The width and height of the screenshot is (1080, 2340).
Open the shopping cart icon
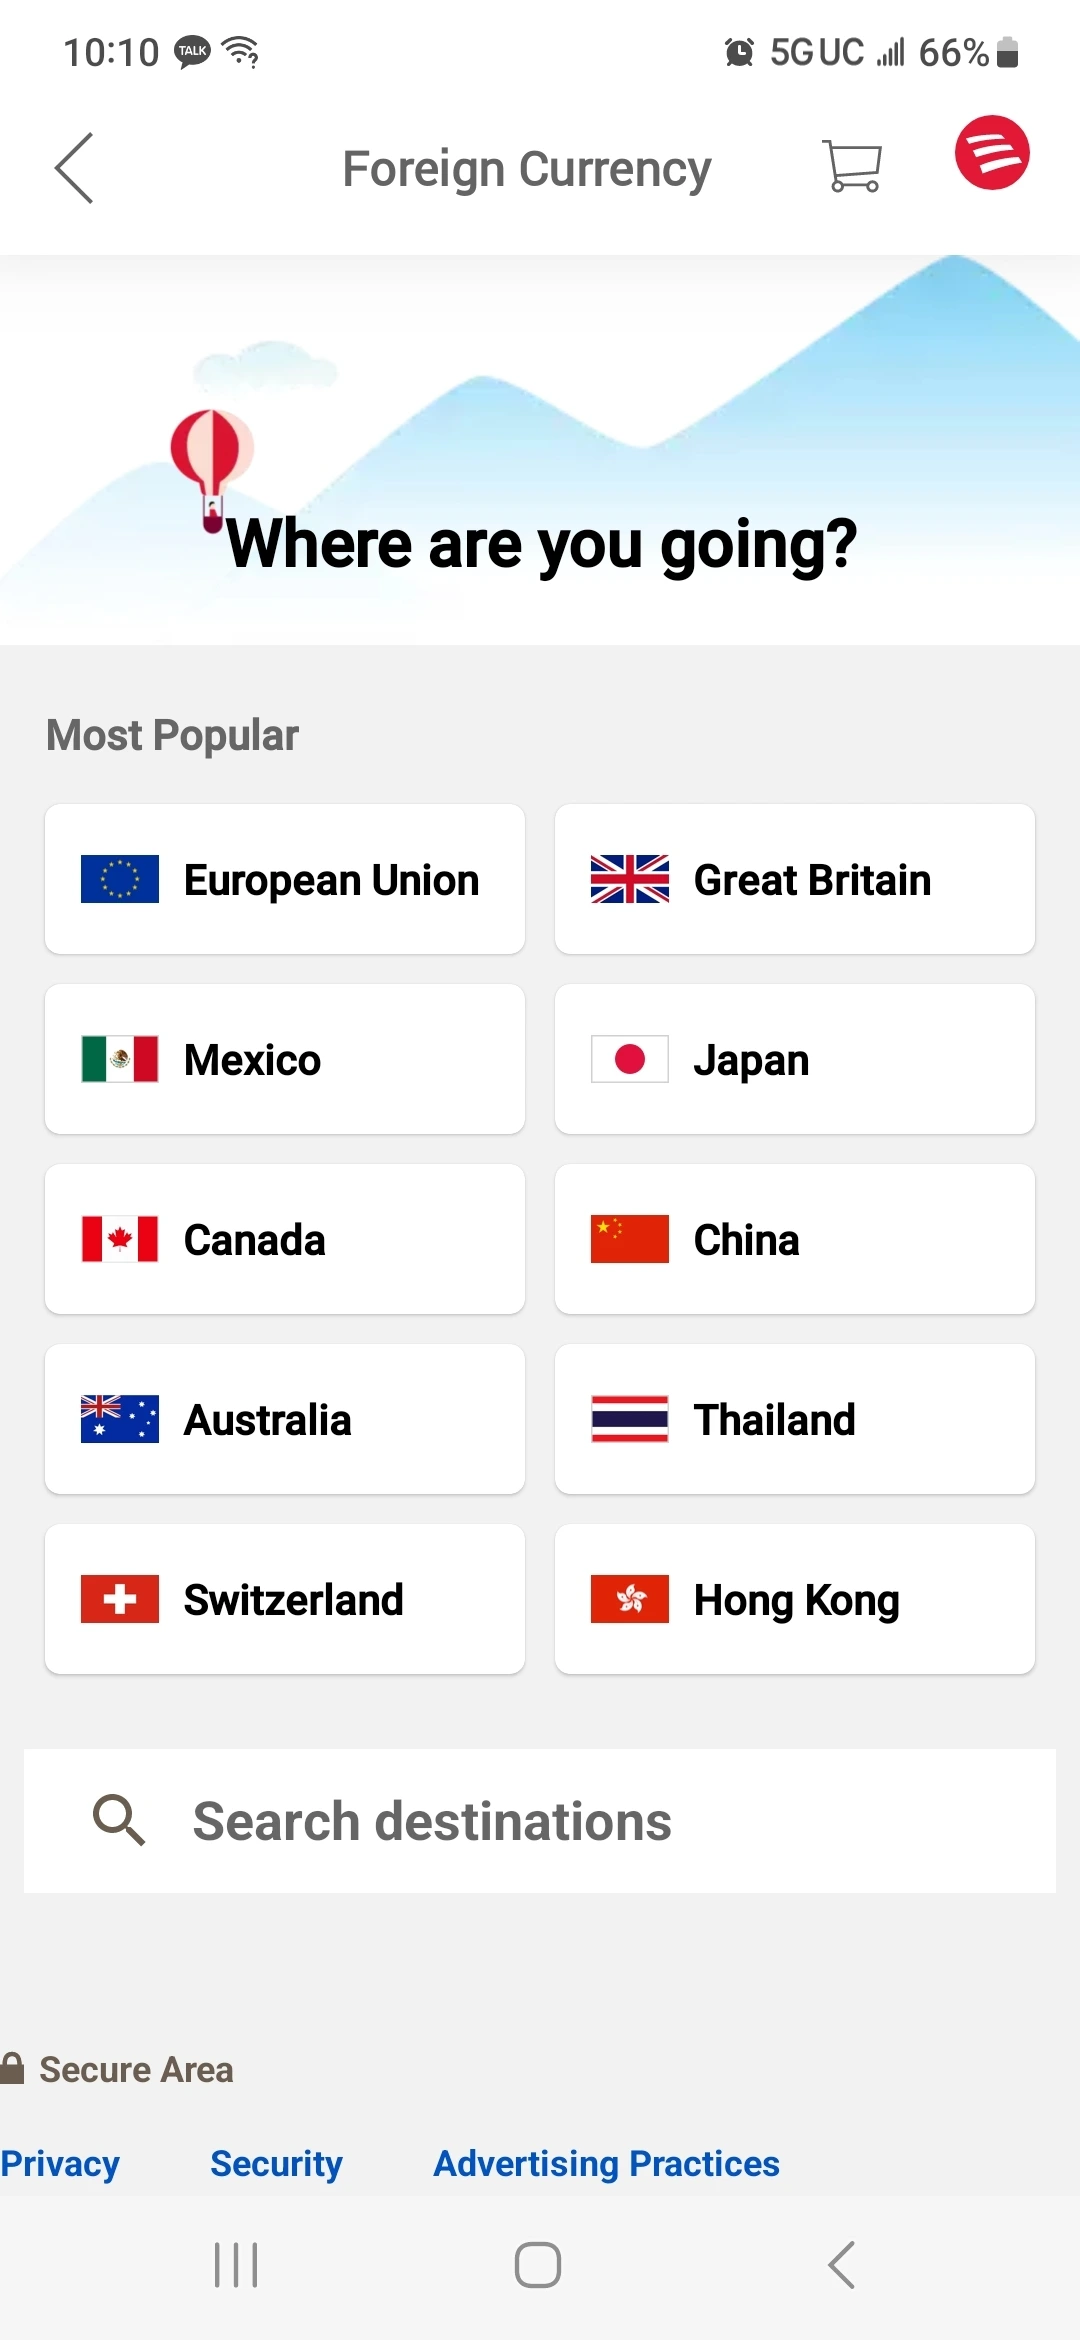click(x=852, y=166)
